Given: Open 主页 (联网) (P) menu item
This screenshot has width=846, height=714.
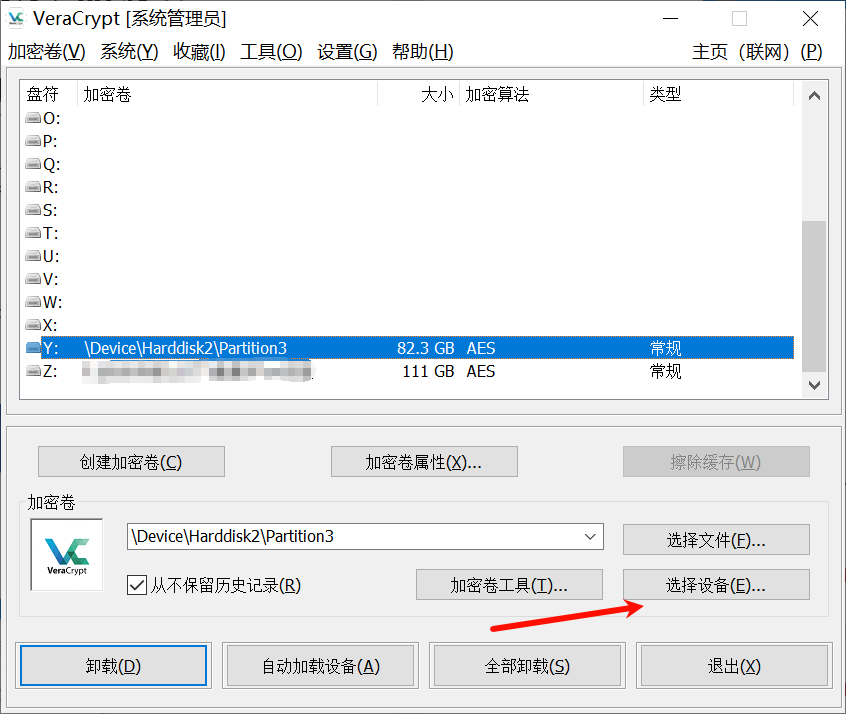Looking at the screenshot, I should [757, 52].
